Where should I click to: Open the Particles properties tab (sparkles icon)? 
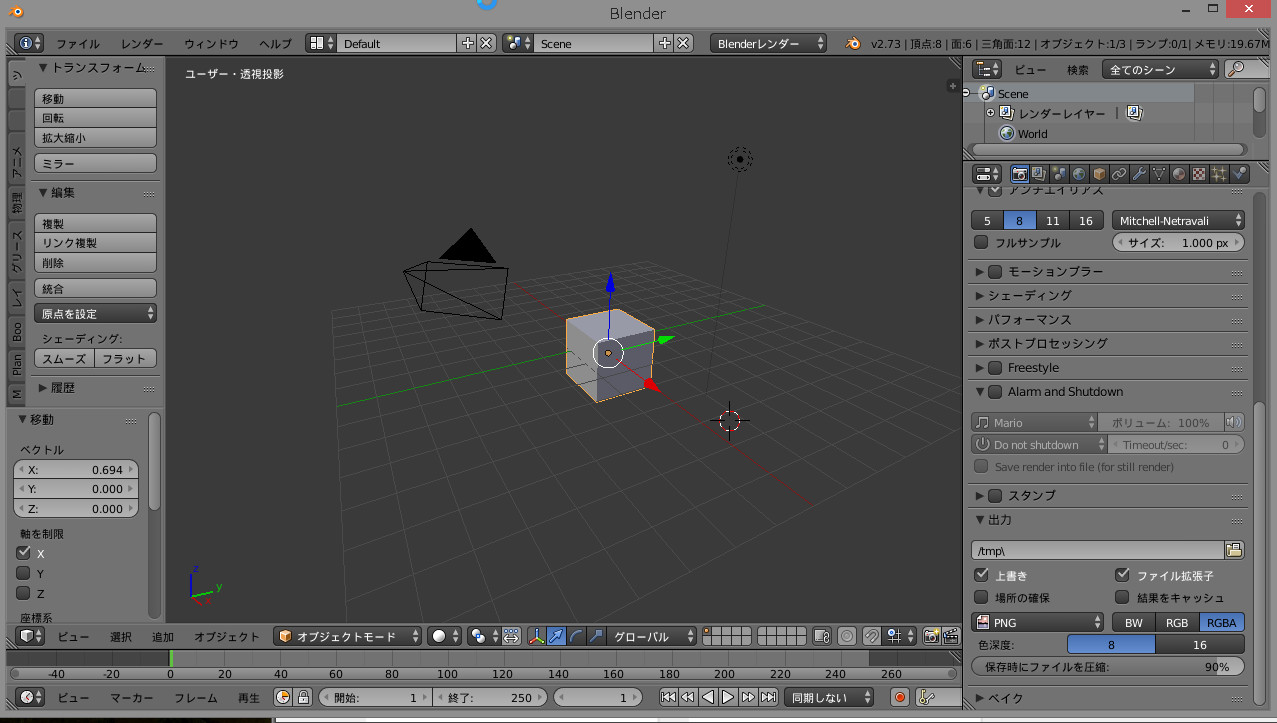pyautogui.click(x=1219, y=174)
